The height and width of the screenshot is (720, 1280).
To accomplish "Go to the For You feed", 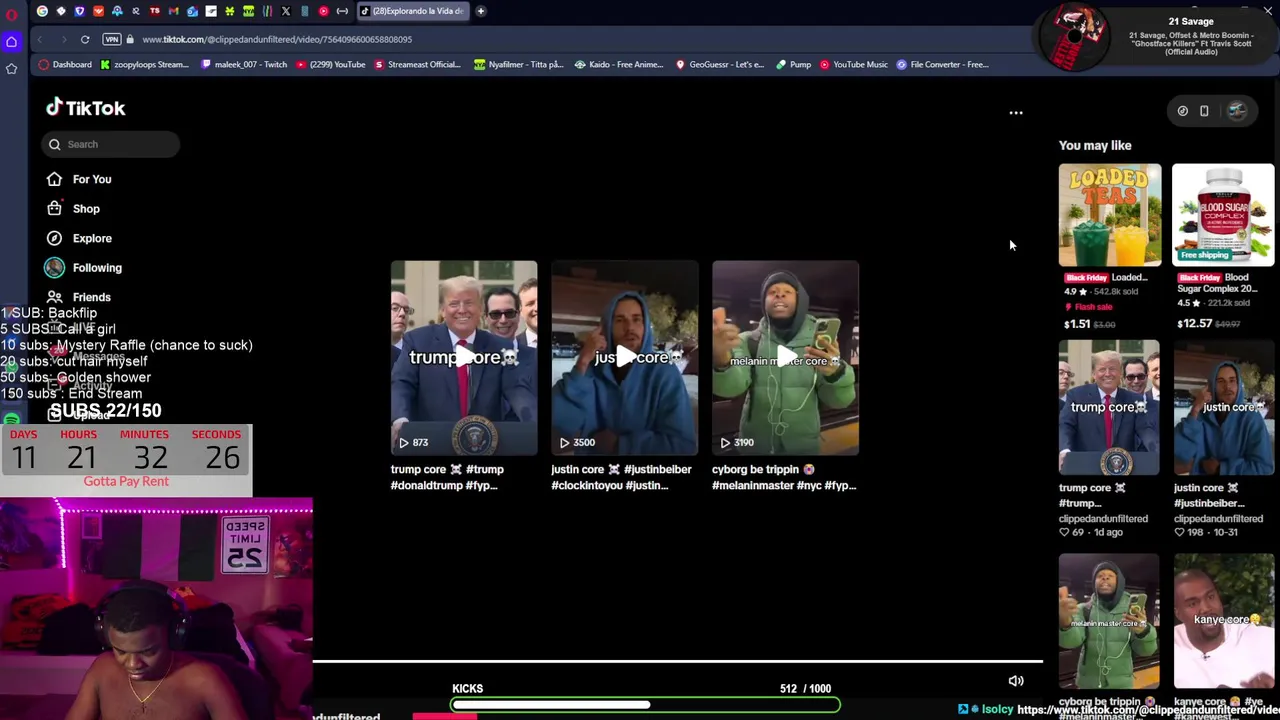I will (x=92, y=179).
